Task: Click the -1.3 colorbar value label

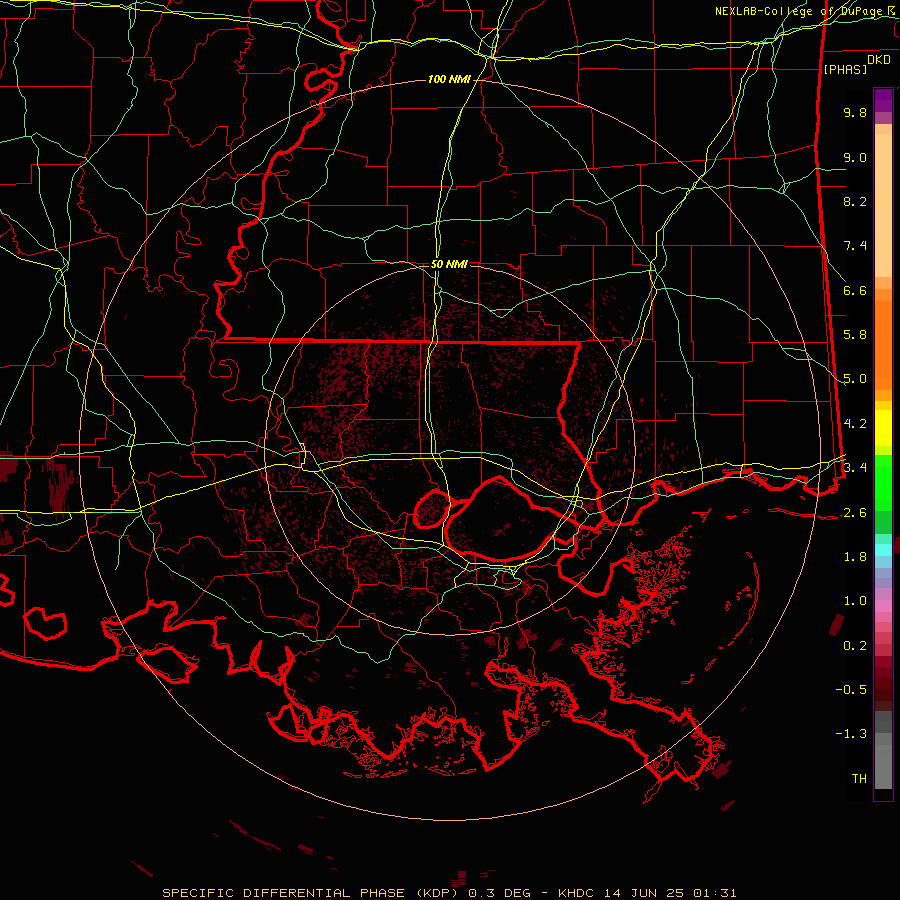Action: pos(851,734)
